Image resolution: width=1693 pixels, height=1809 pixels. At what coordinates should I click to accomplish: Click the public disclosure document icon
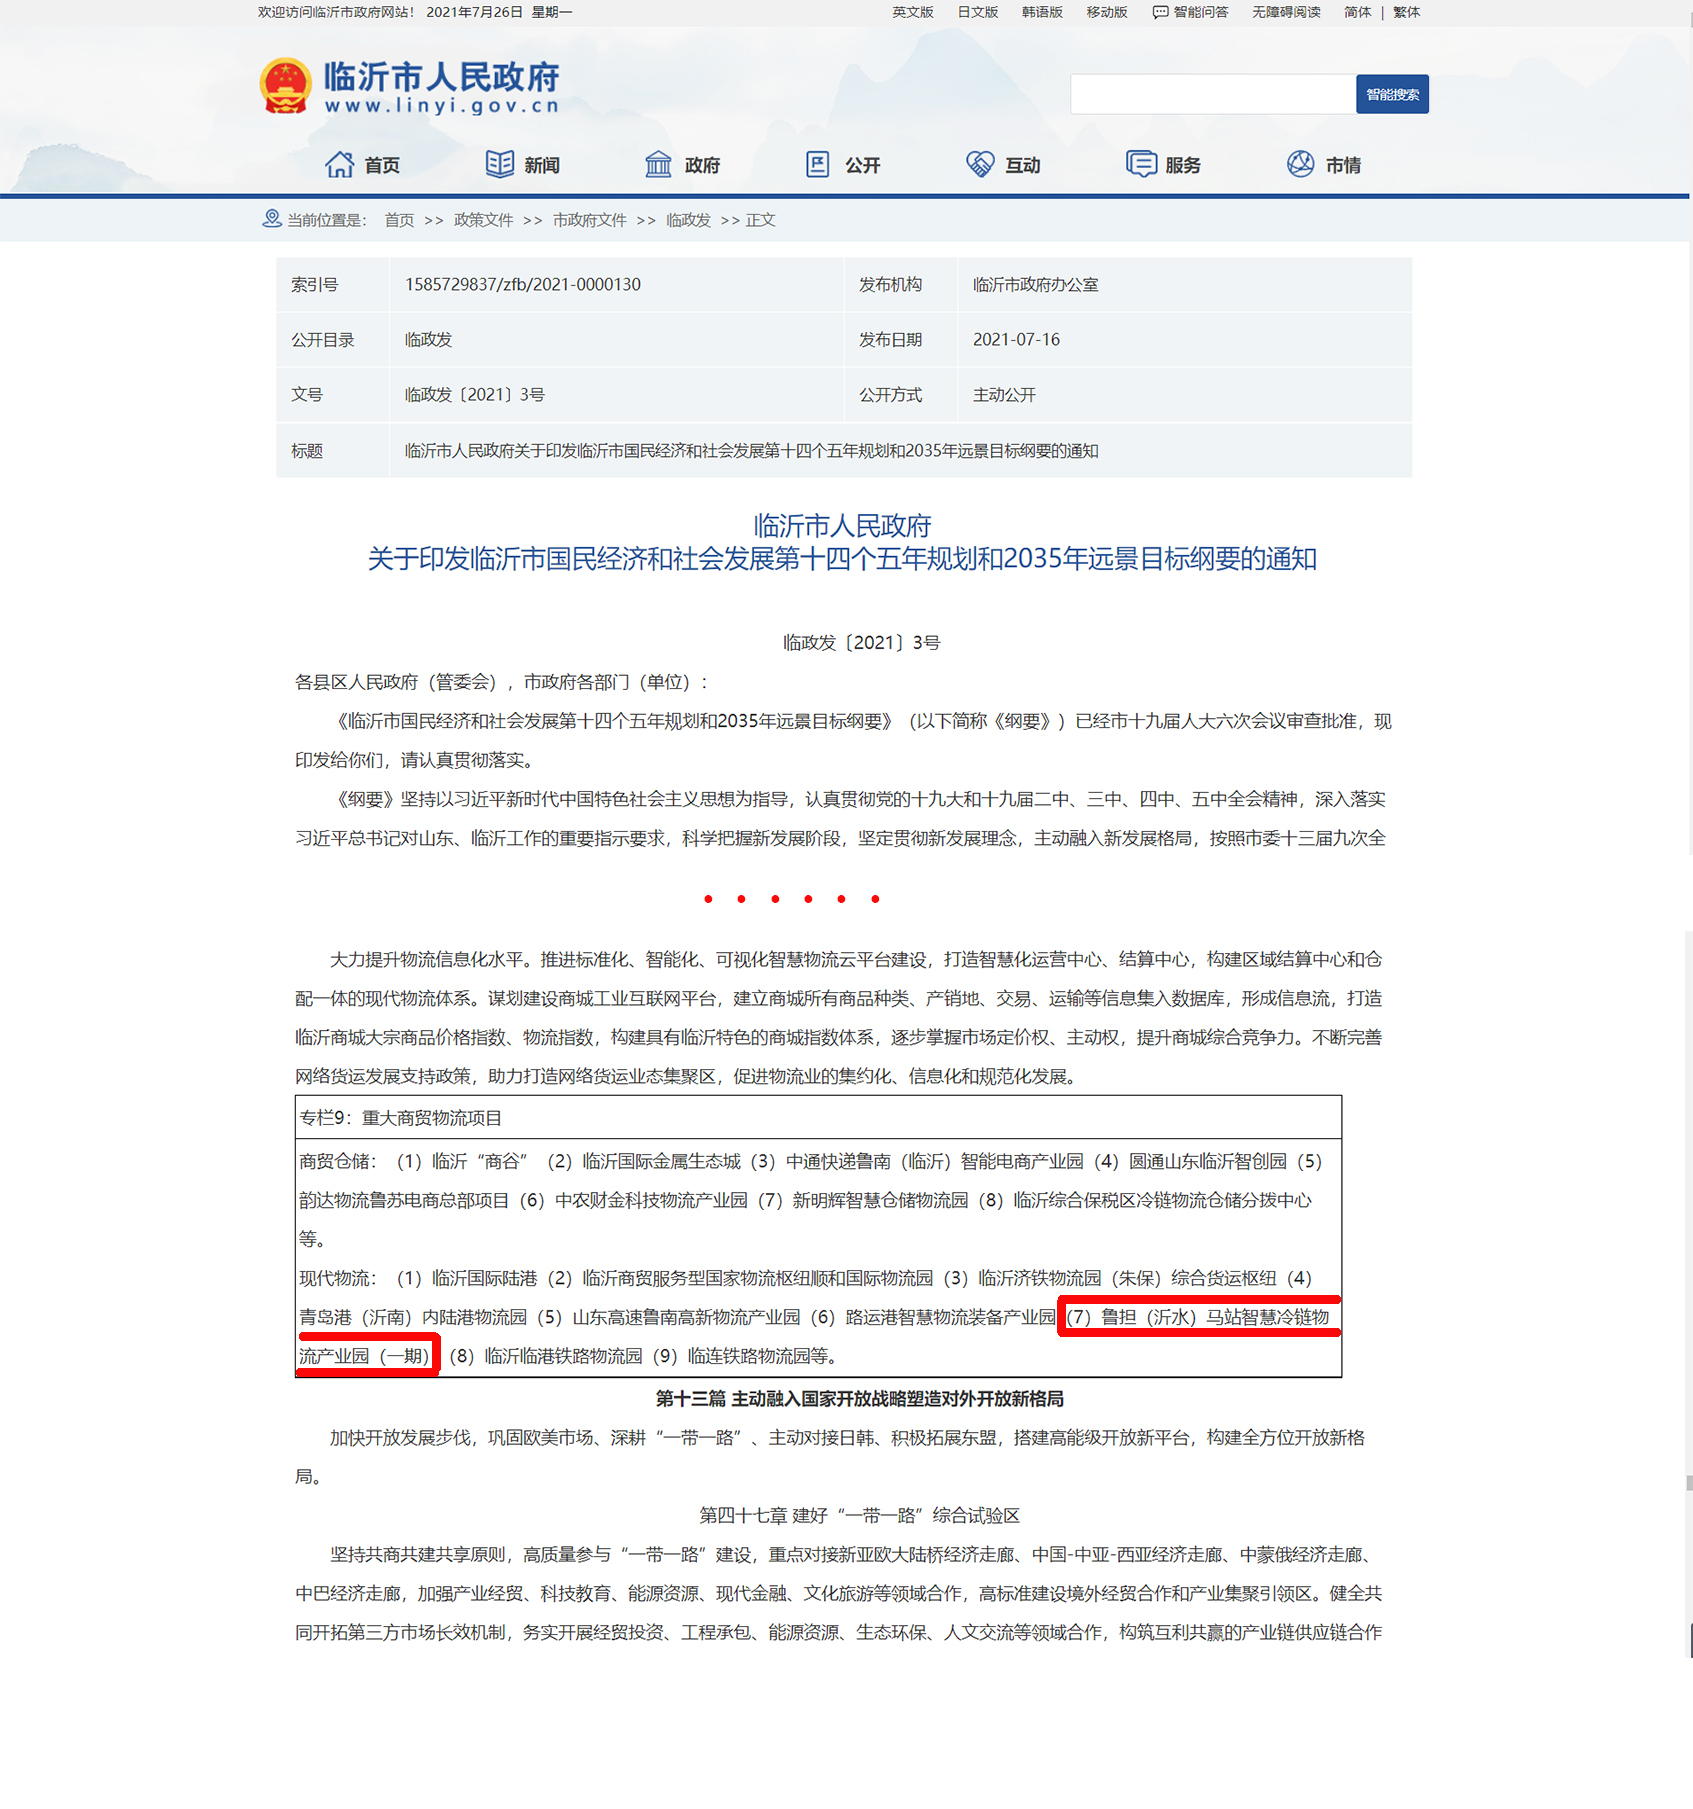(818, 165)
